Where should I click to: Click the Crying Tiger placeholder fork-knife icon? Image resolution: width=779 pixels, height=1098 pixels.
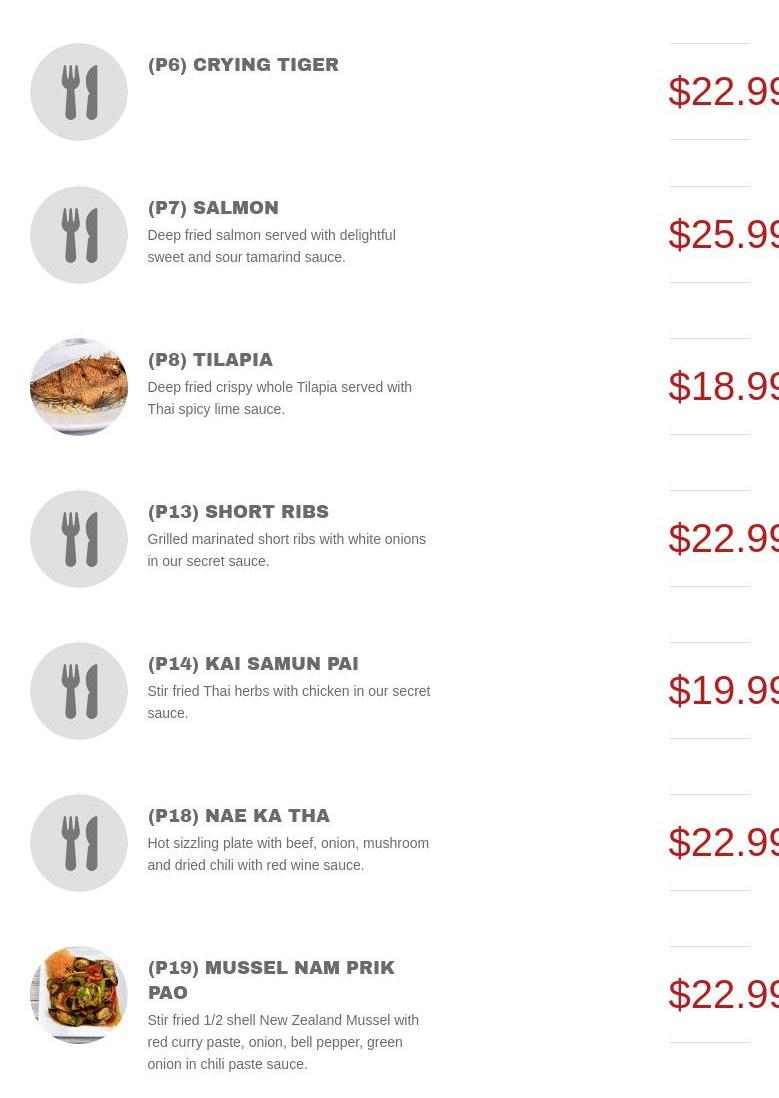coord(79,92)
